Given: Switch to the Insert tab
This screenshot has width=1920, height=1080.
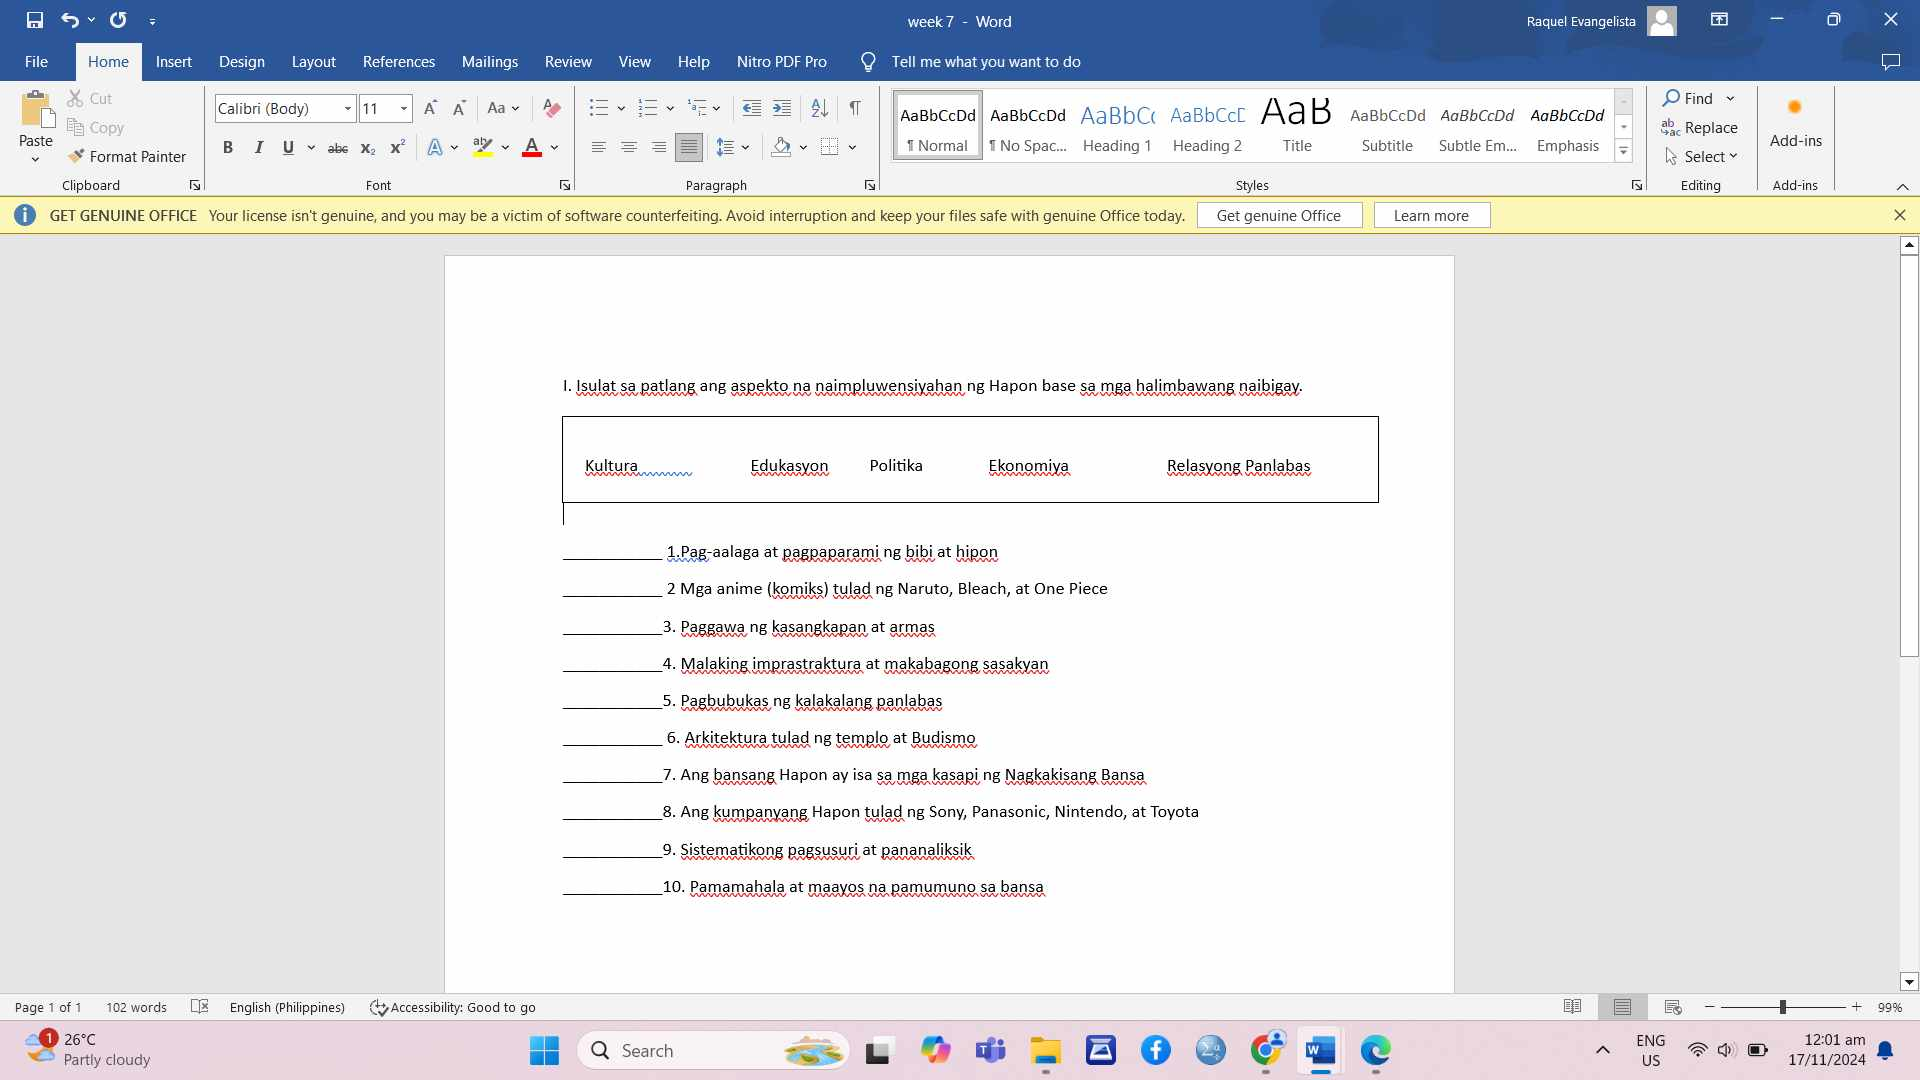Looking at the screenshot, I should click(173, 62).
